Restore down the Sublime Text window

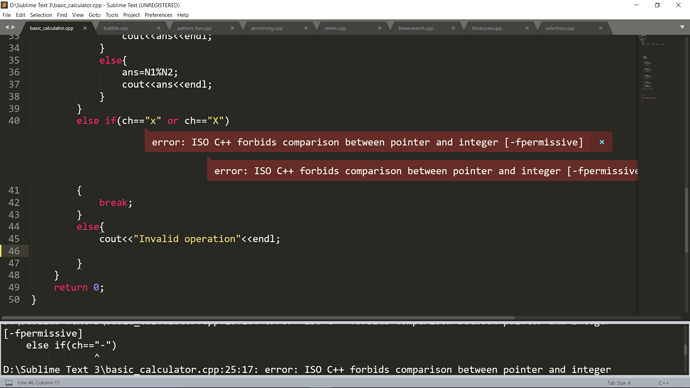(657, 5)
